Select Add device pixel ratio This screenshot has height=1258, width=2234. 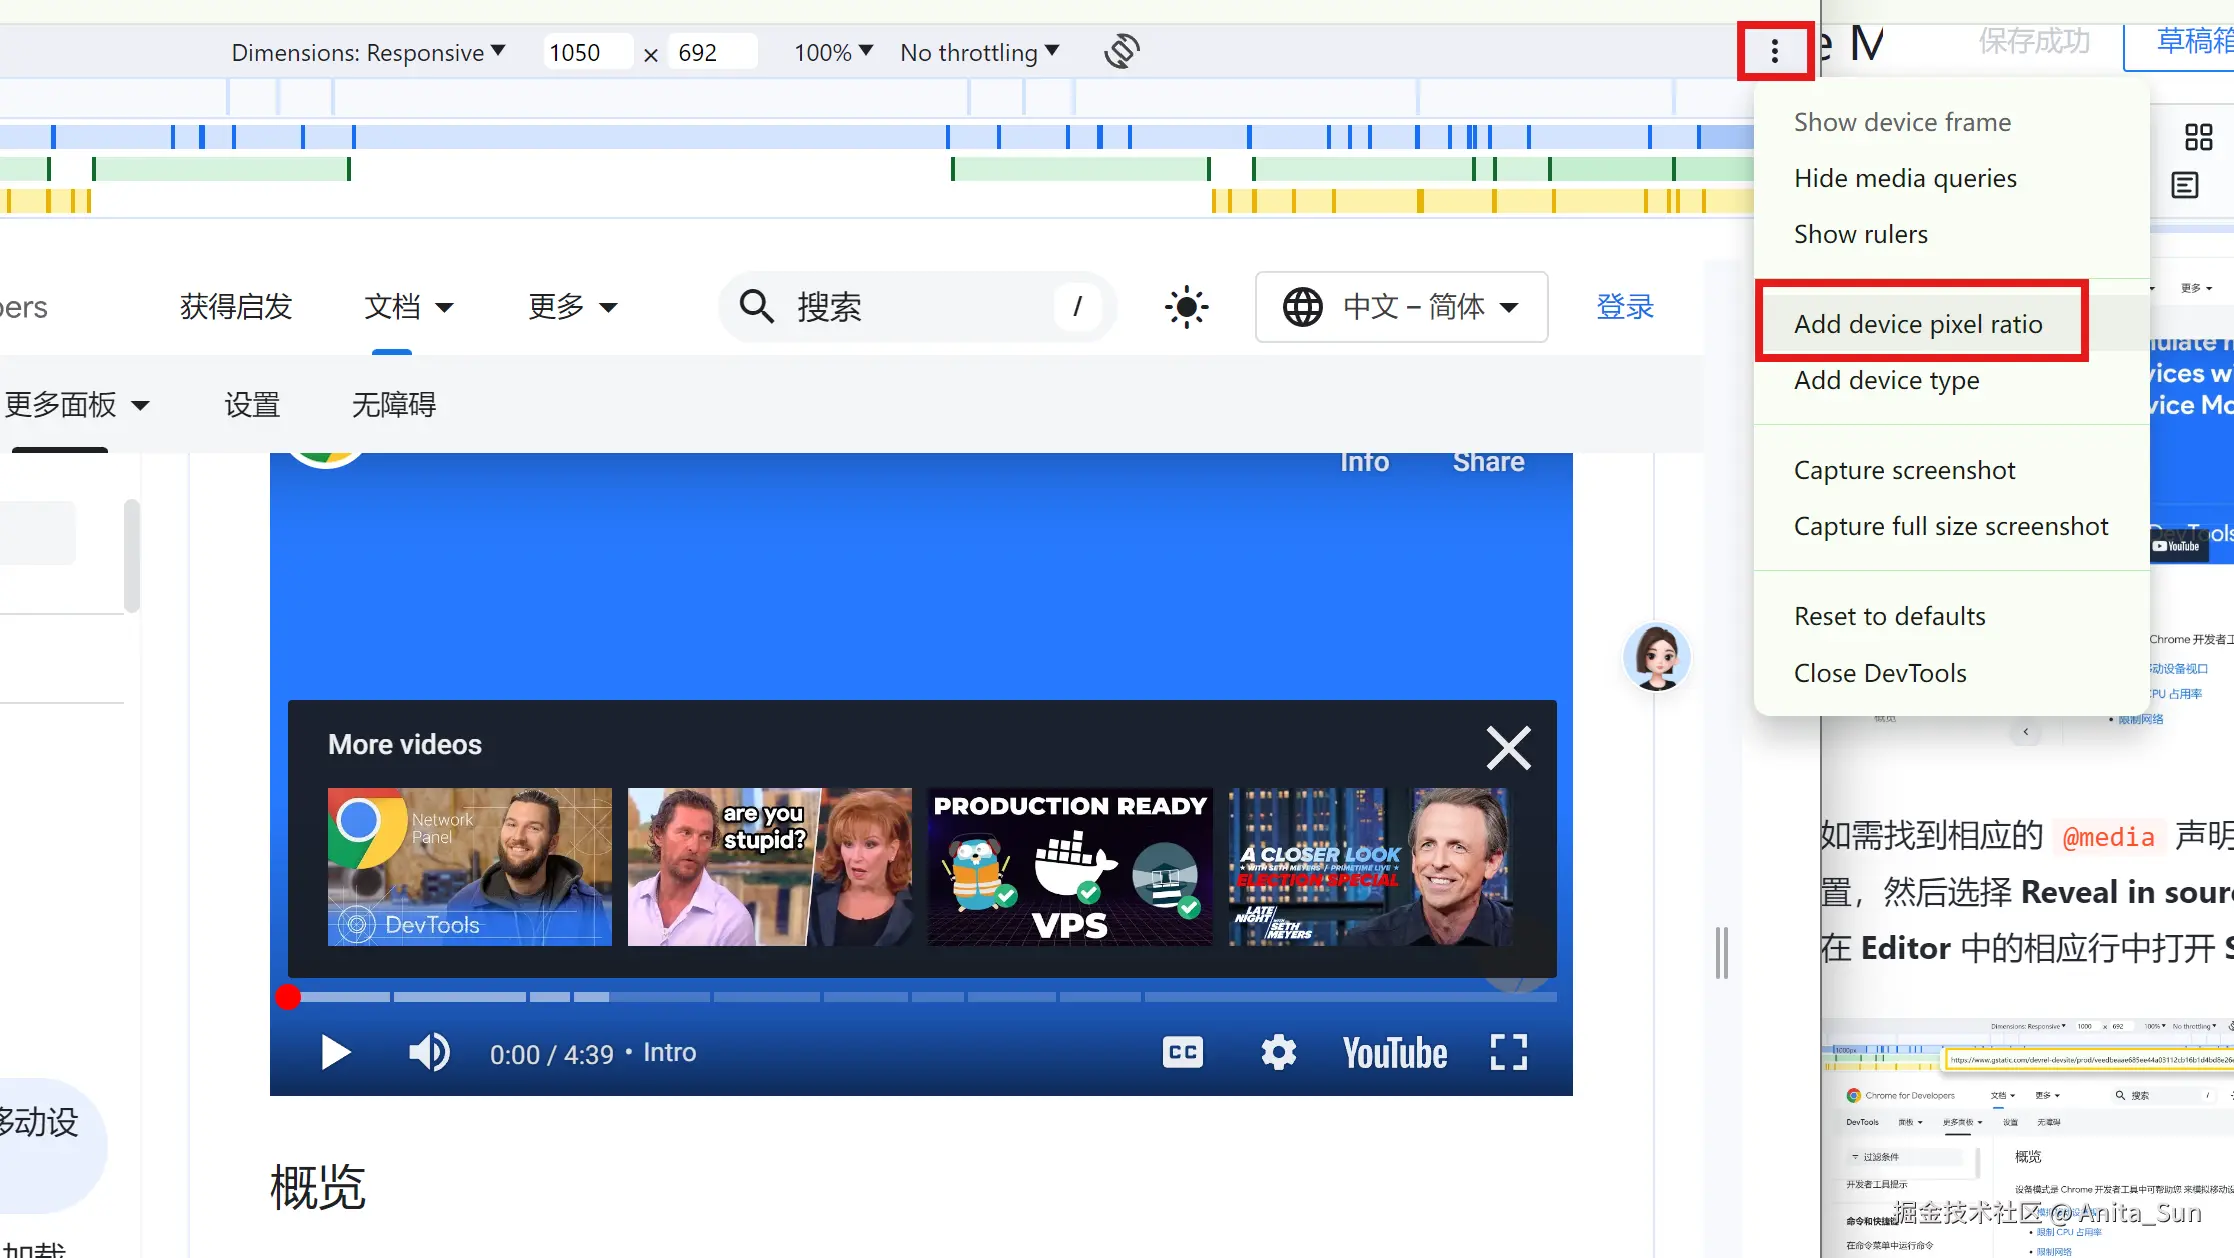[x=1918, y=324]
